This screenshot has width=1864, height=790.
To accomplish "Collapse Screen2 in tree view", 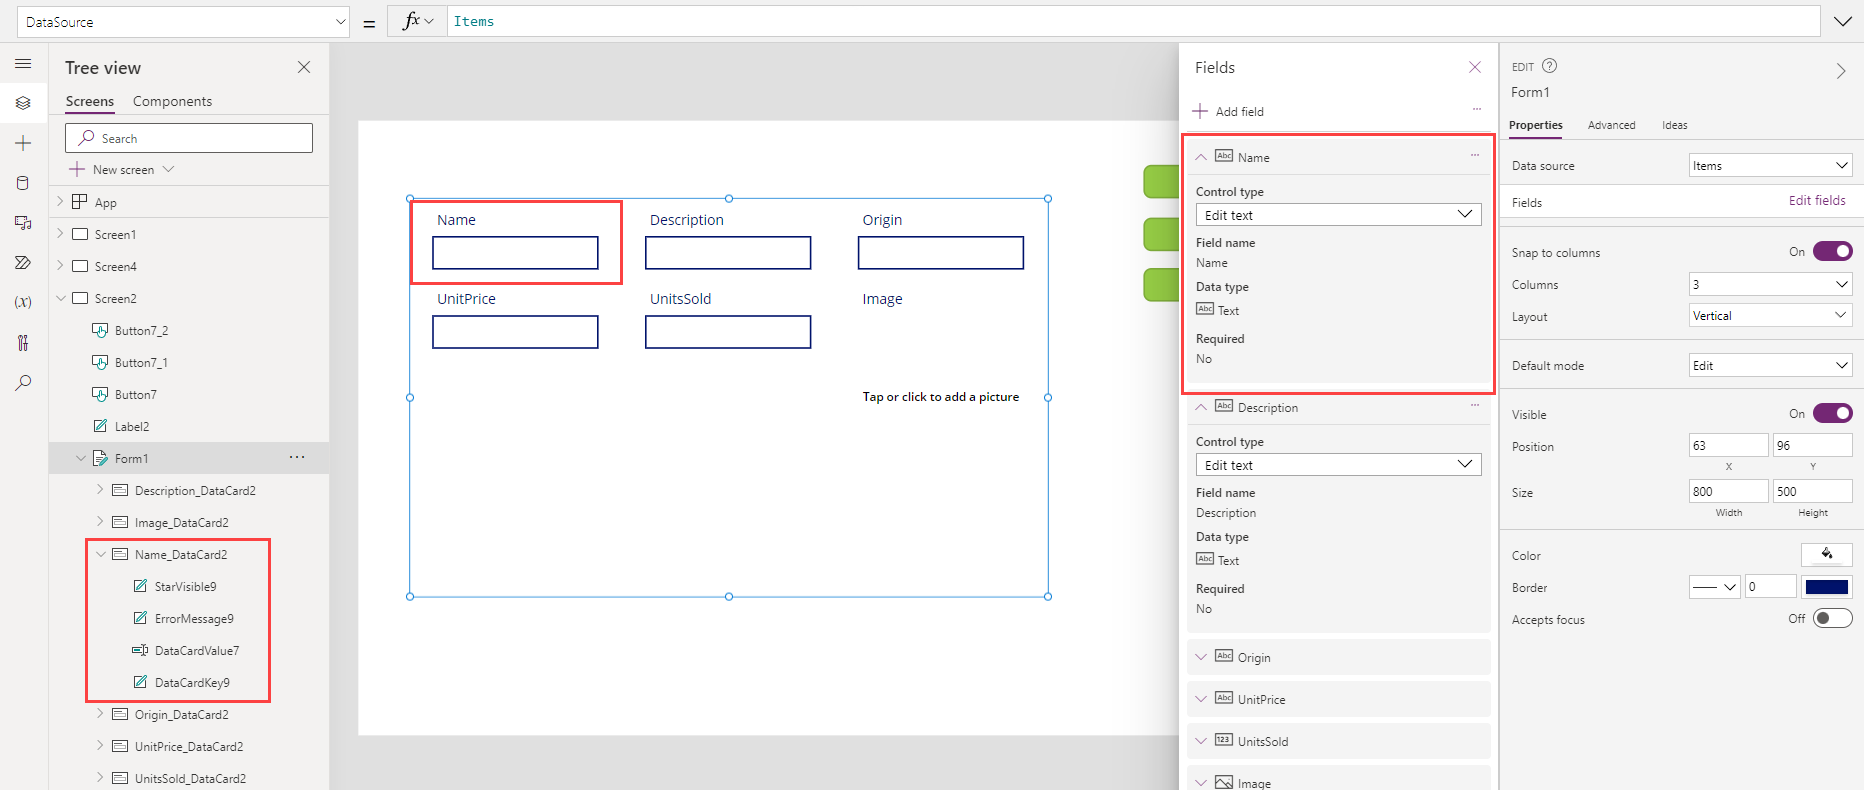I will pos(60,298).
